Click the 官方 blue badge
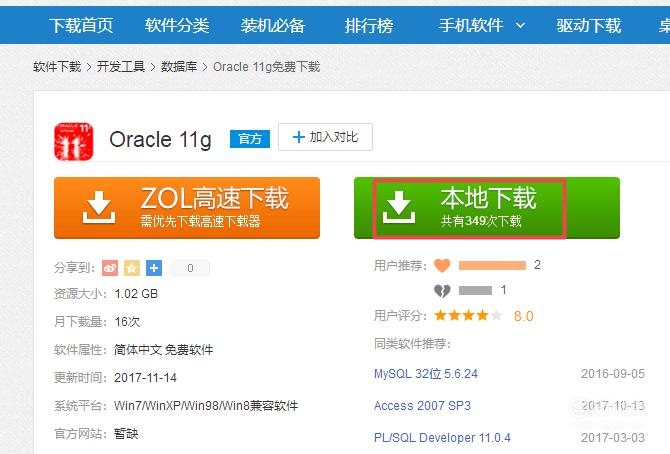 [250, 139]
